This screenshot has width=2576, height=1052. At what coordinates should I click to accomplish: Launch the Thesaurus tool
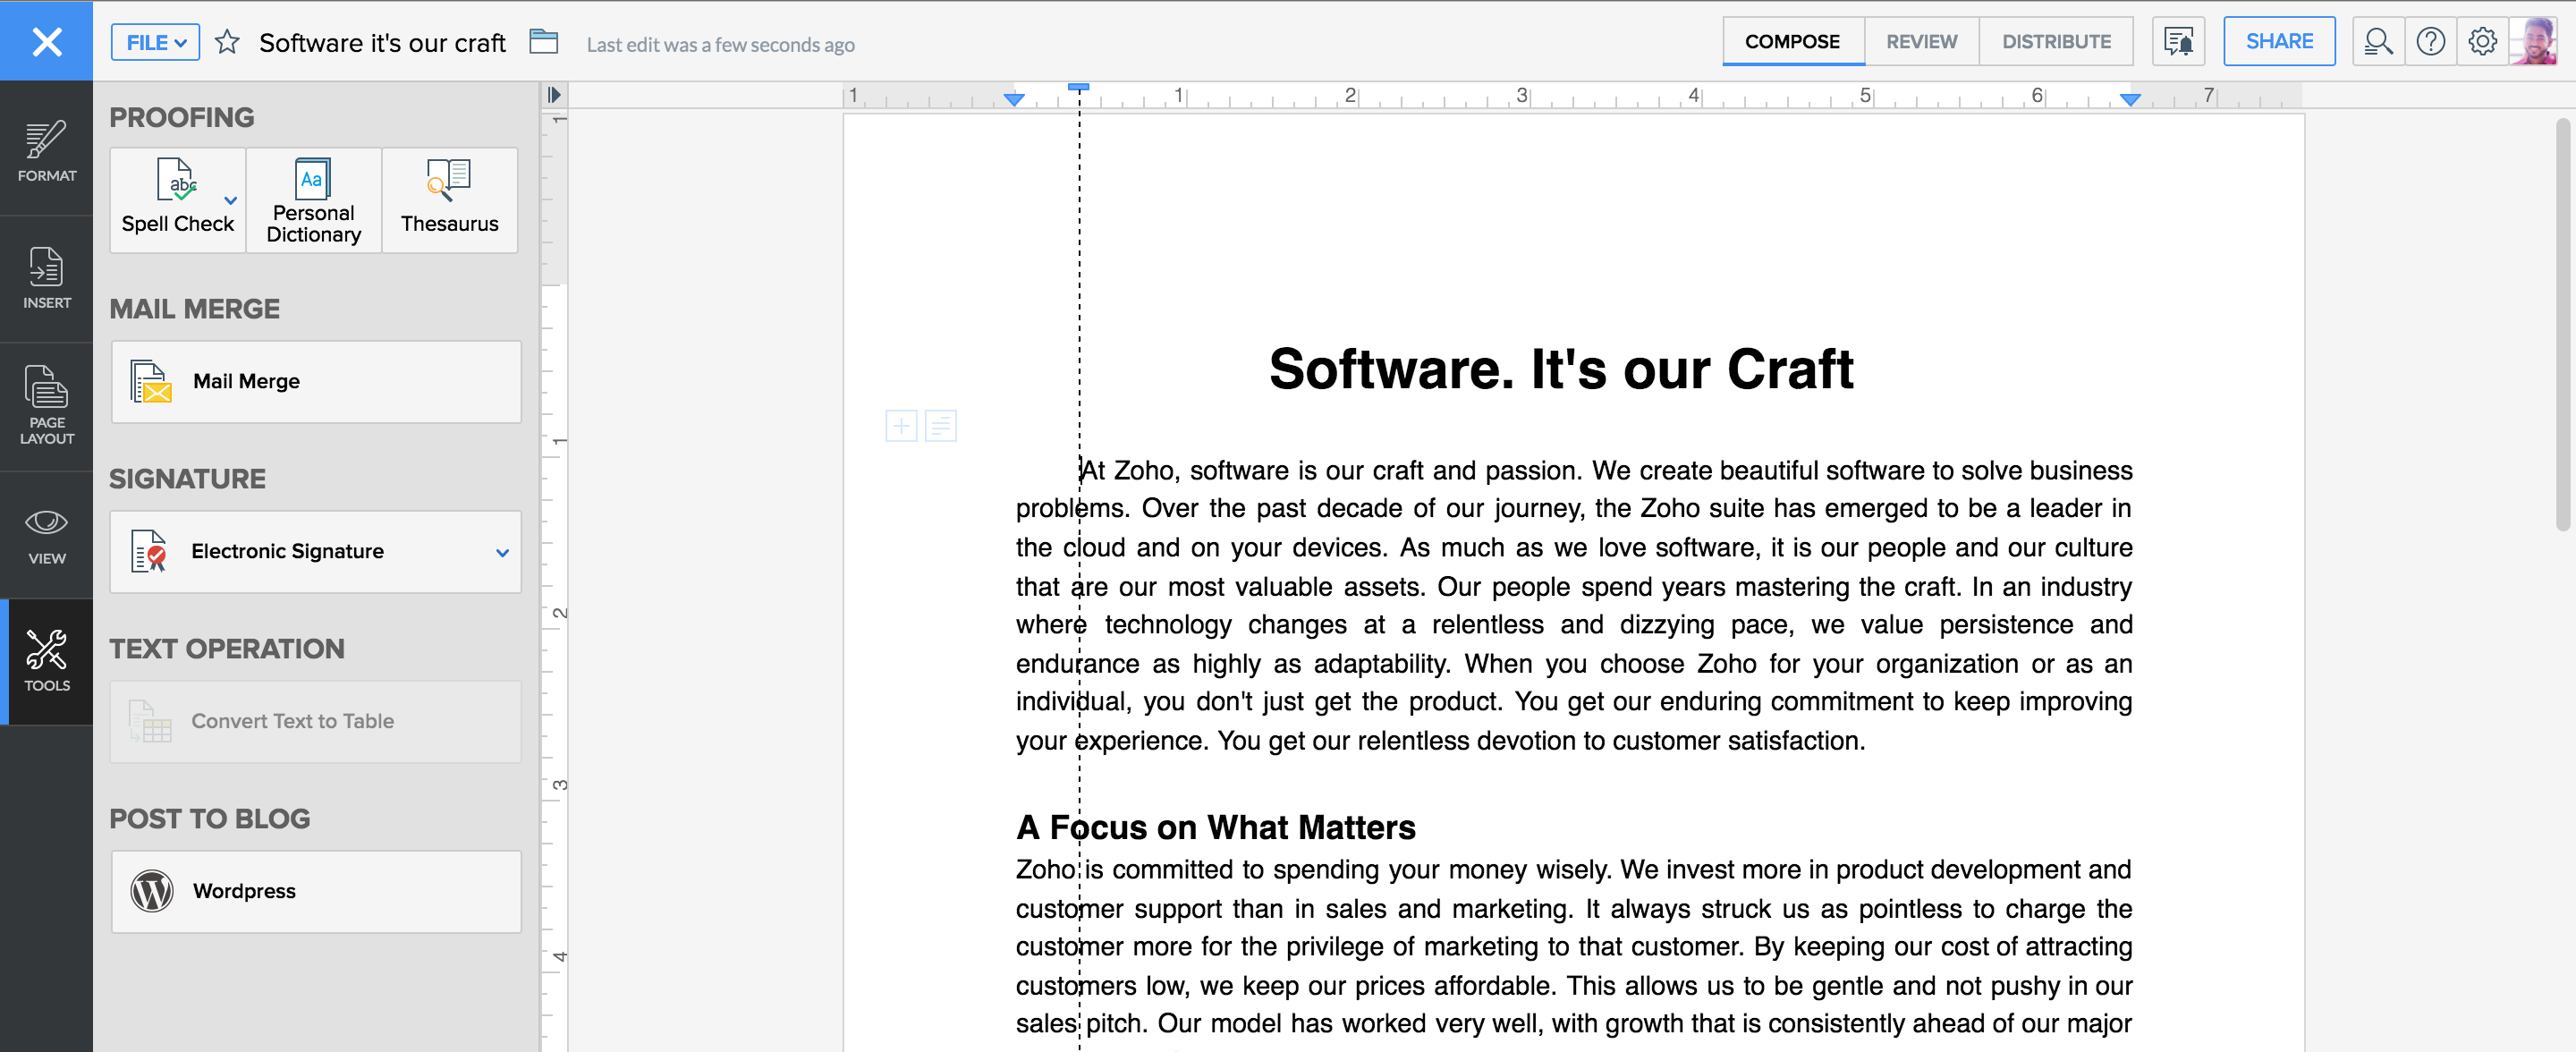click(449, 199)
